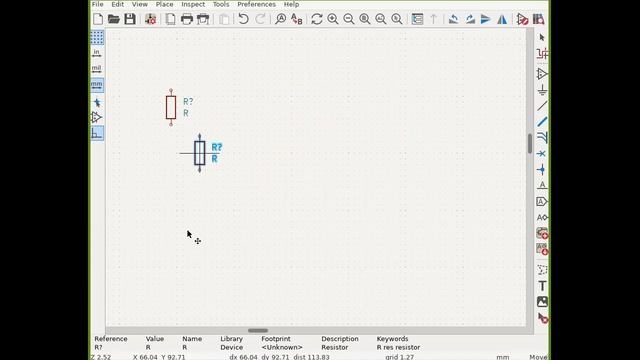Click the highlighted blue R? reference label
This screenshot has width=640, height=360.
pyautogui.click(x=217, y=147)
